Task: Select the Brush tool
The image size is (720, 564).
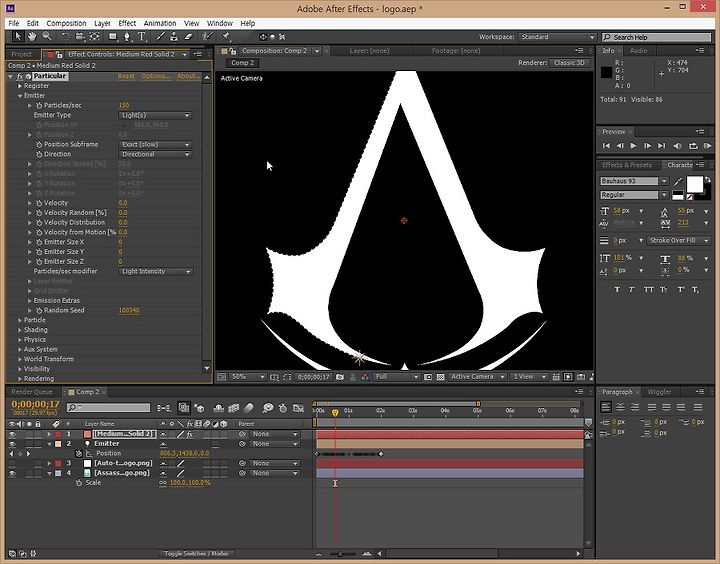Action: pos(160,36)
